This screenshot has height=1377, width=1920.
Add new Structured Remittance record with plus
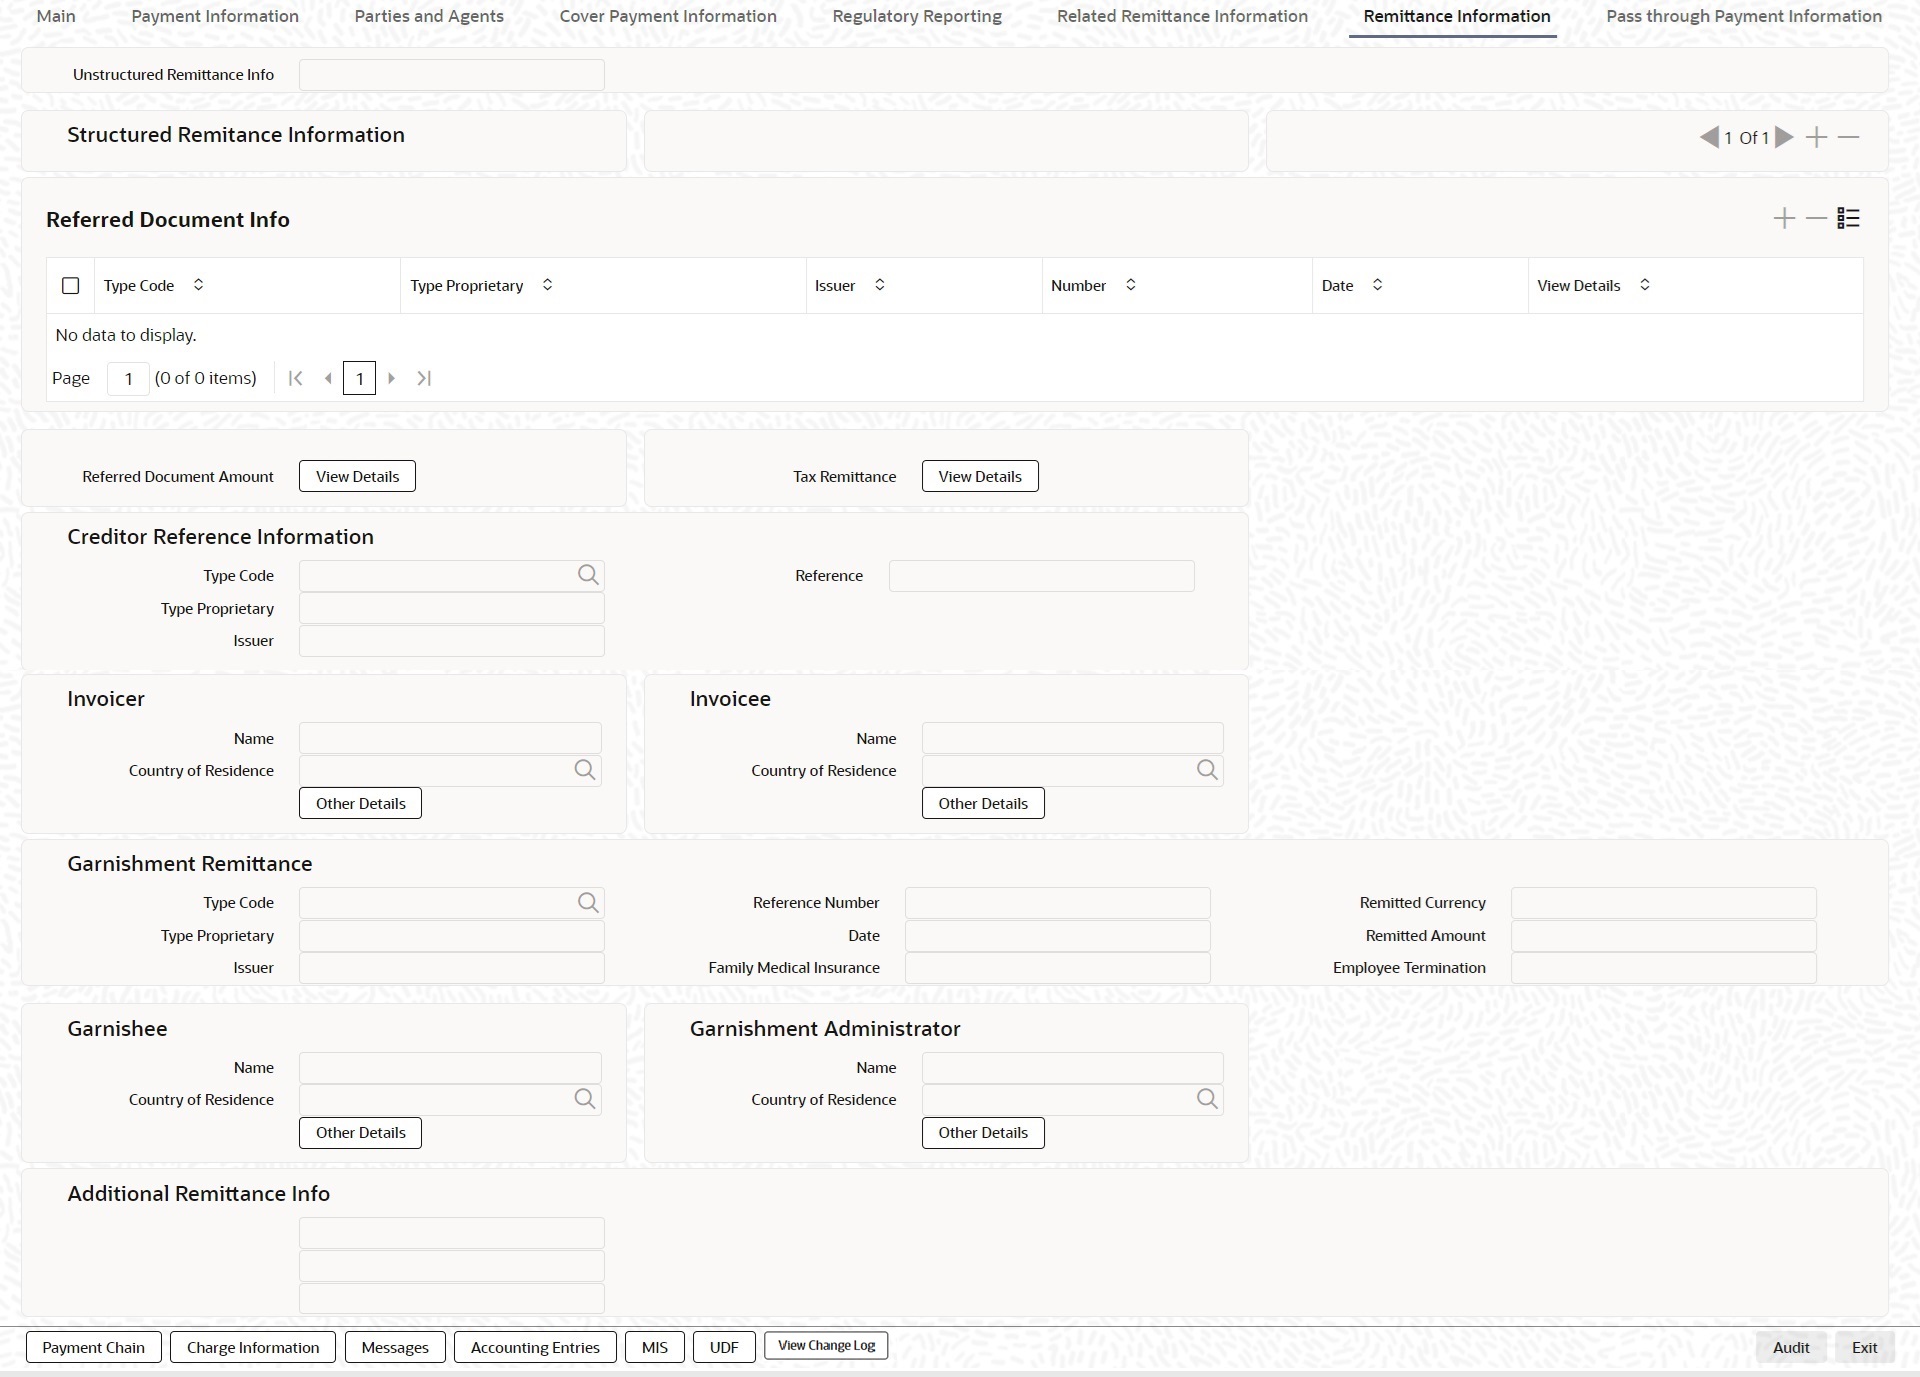point(1817,137)
